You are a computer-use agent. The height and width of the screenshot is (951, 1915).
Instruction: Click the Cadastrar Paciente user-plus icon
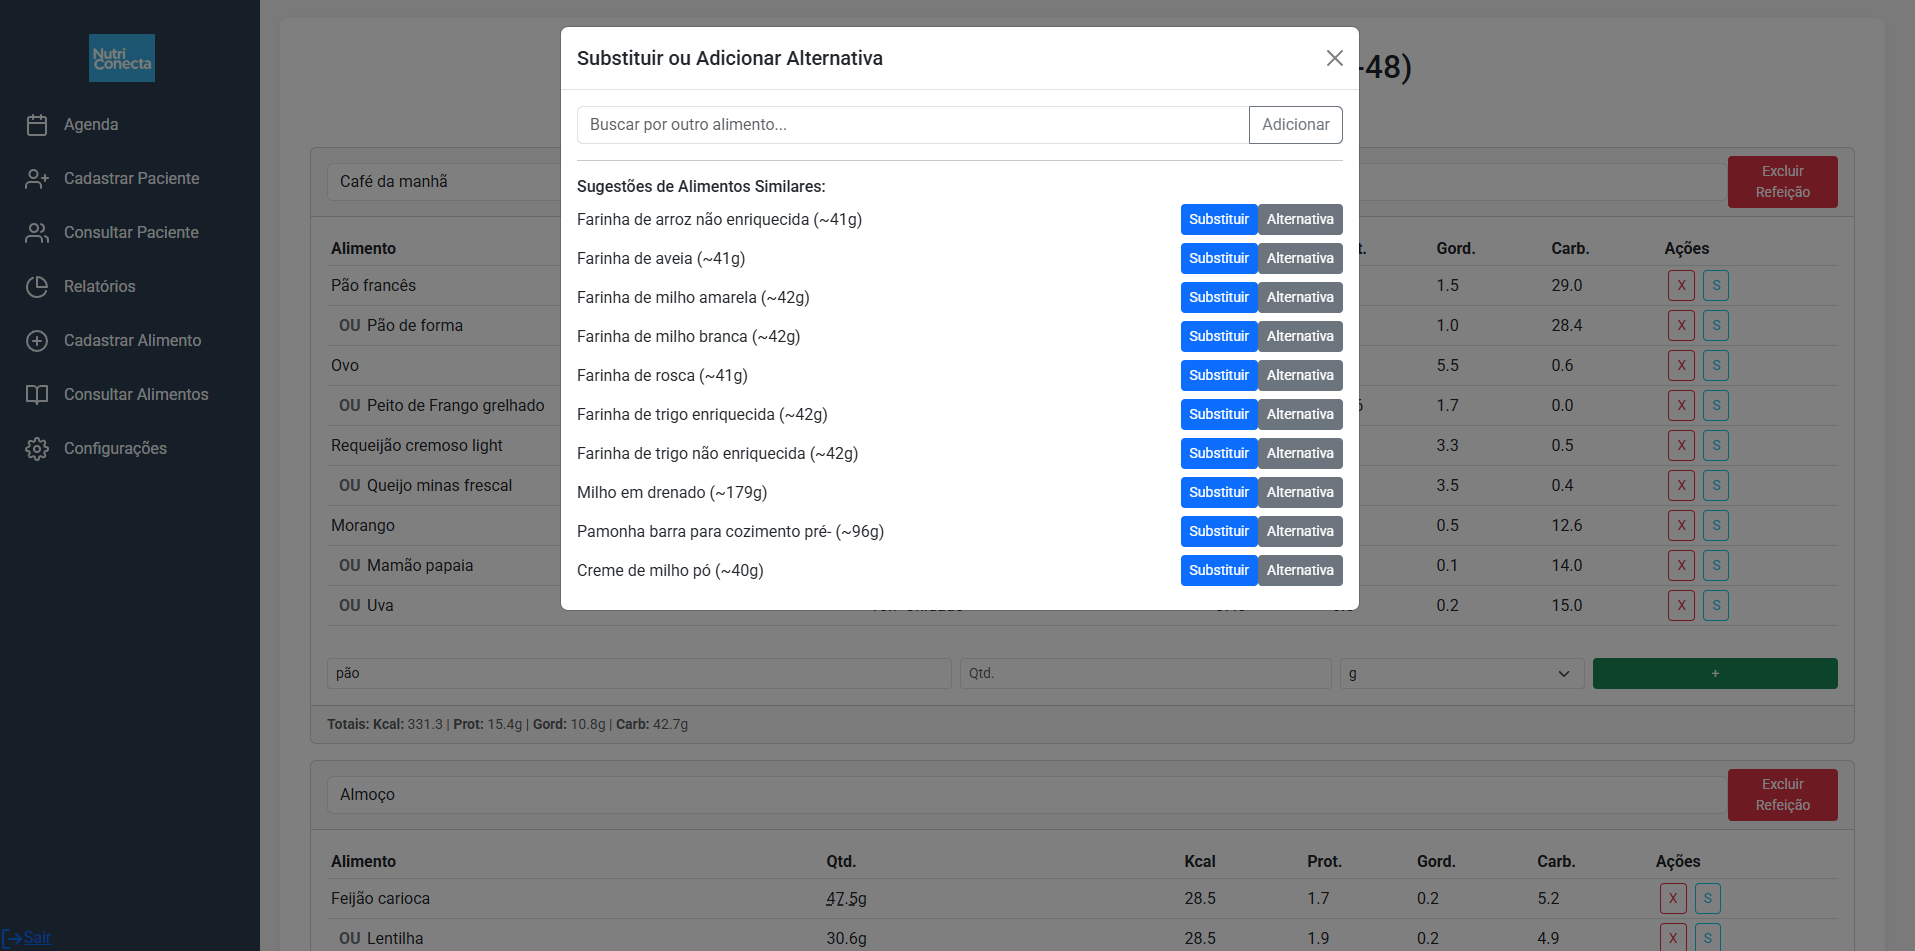click(37, 179)
